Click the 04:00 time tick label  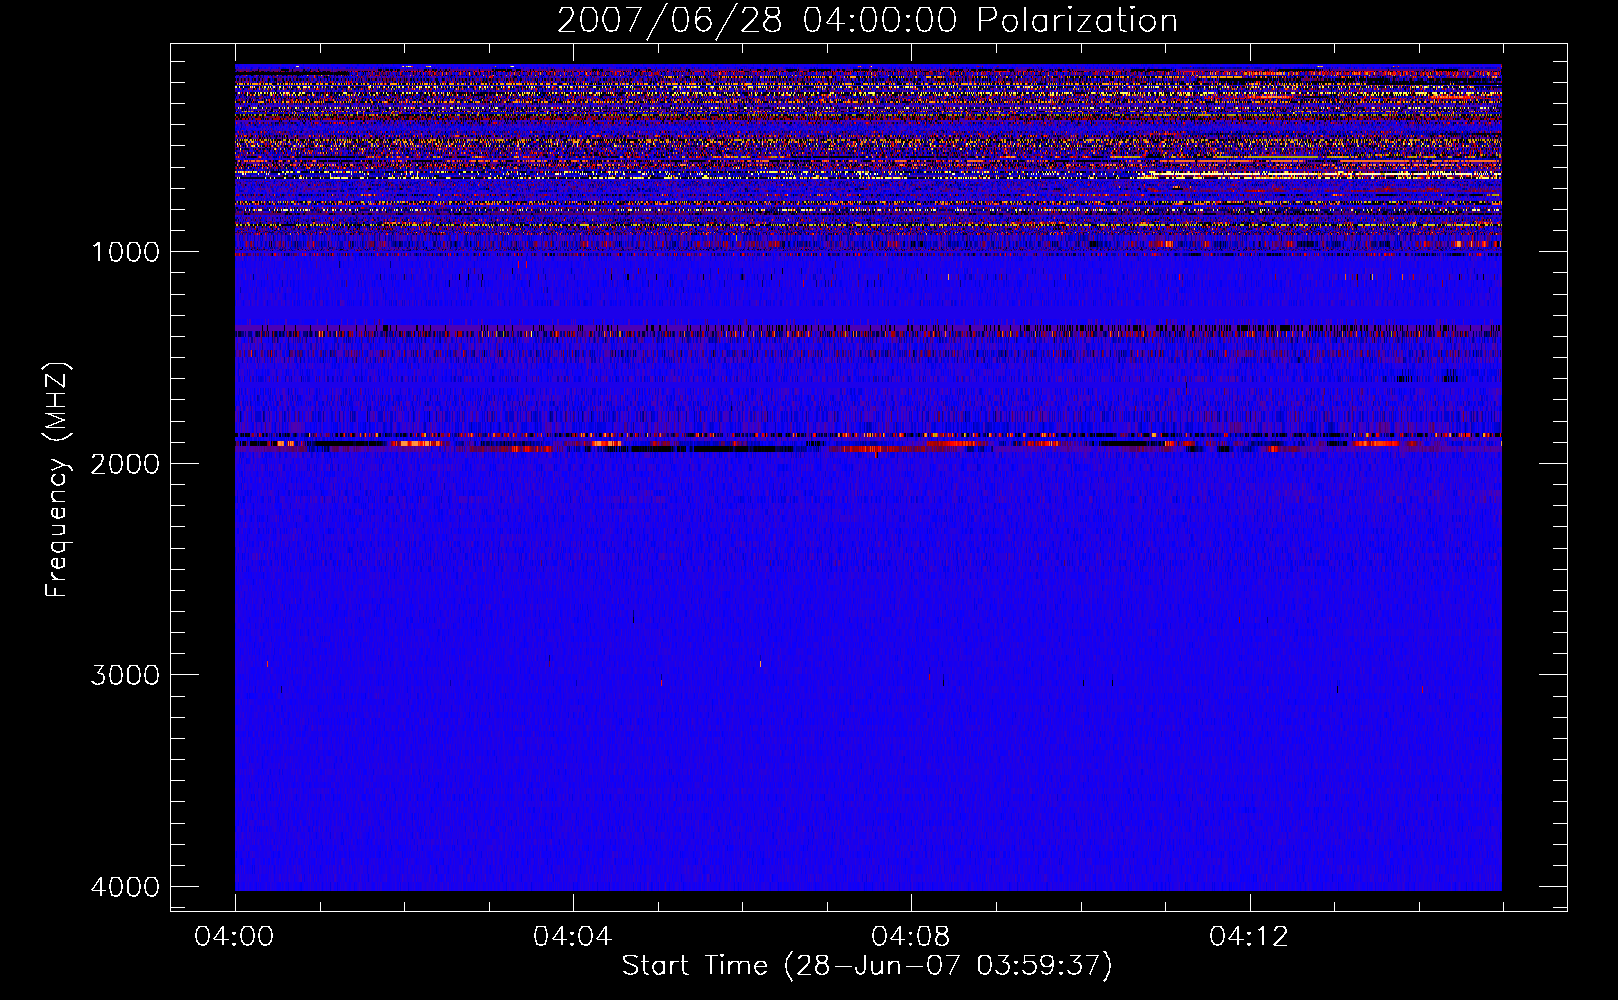click(234, 937)
